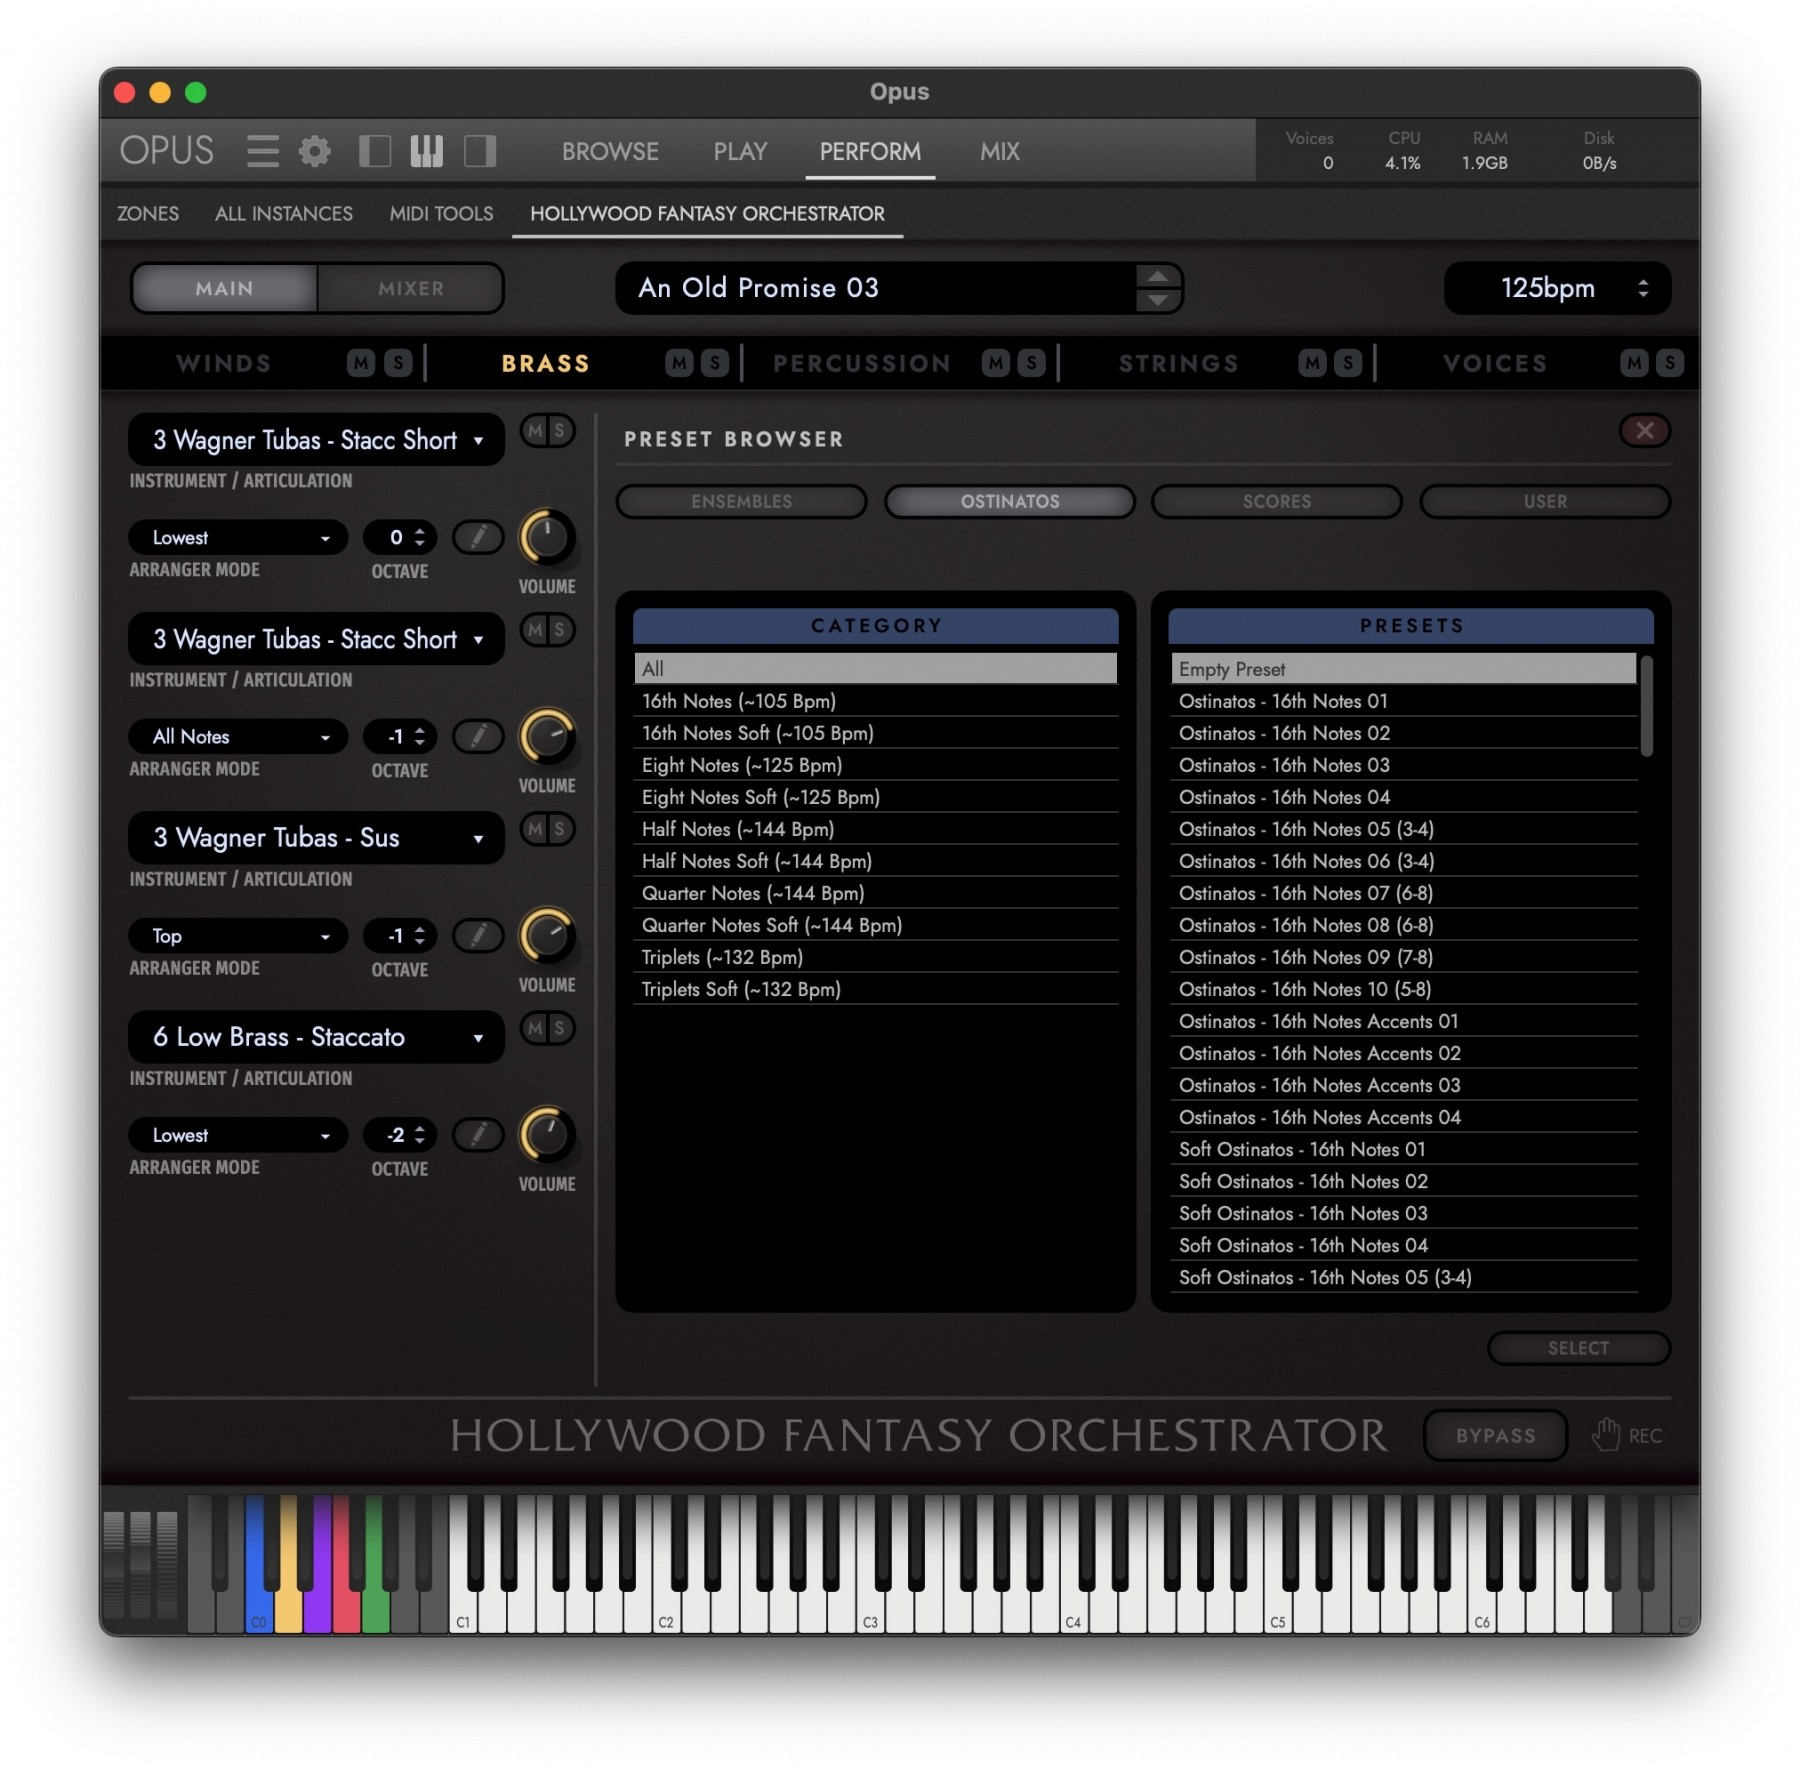Toggle the right sidebar panel icon
Viewport: 1800px width, 1768px height.
[480, 151]
